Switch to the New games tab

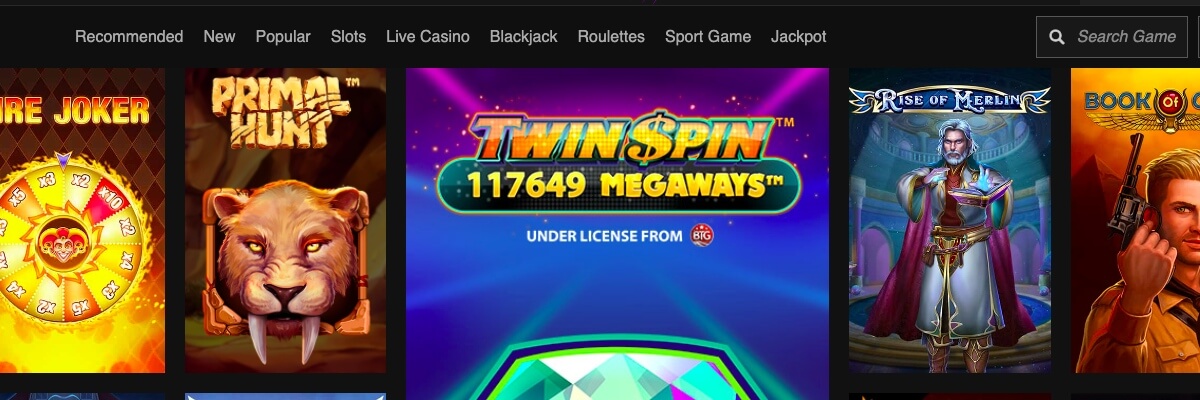click(x=219, y=36)
